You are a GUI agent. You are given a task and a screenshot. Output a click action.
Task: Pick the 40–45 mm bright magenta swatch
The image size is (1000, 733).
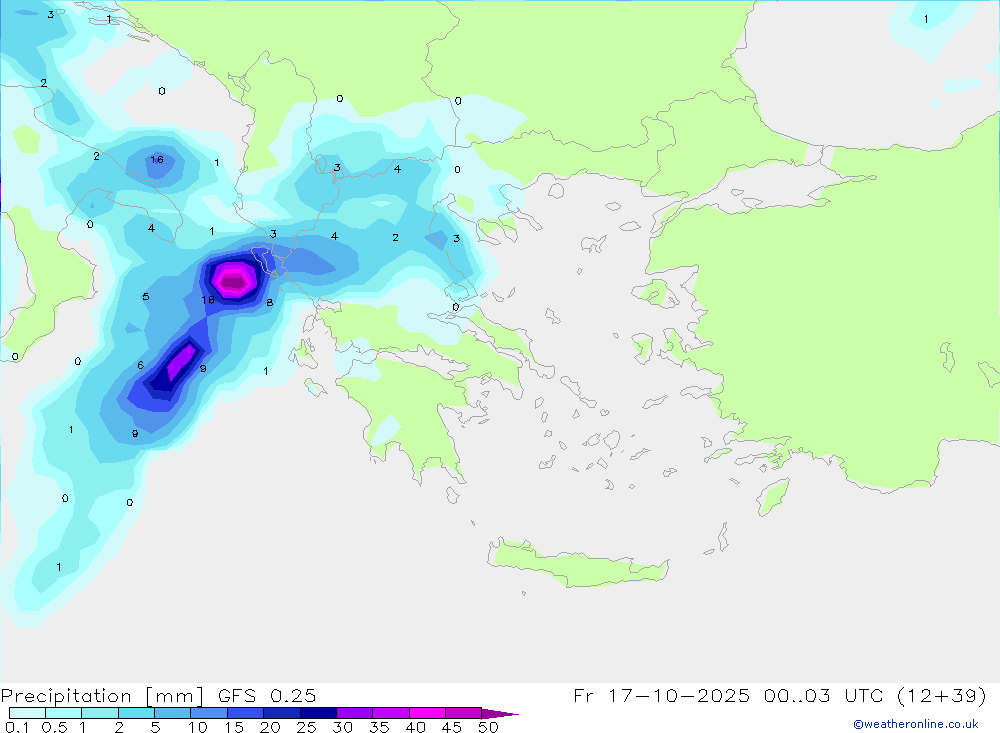427,713
